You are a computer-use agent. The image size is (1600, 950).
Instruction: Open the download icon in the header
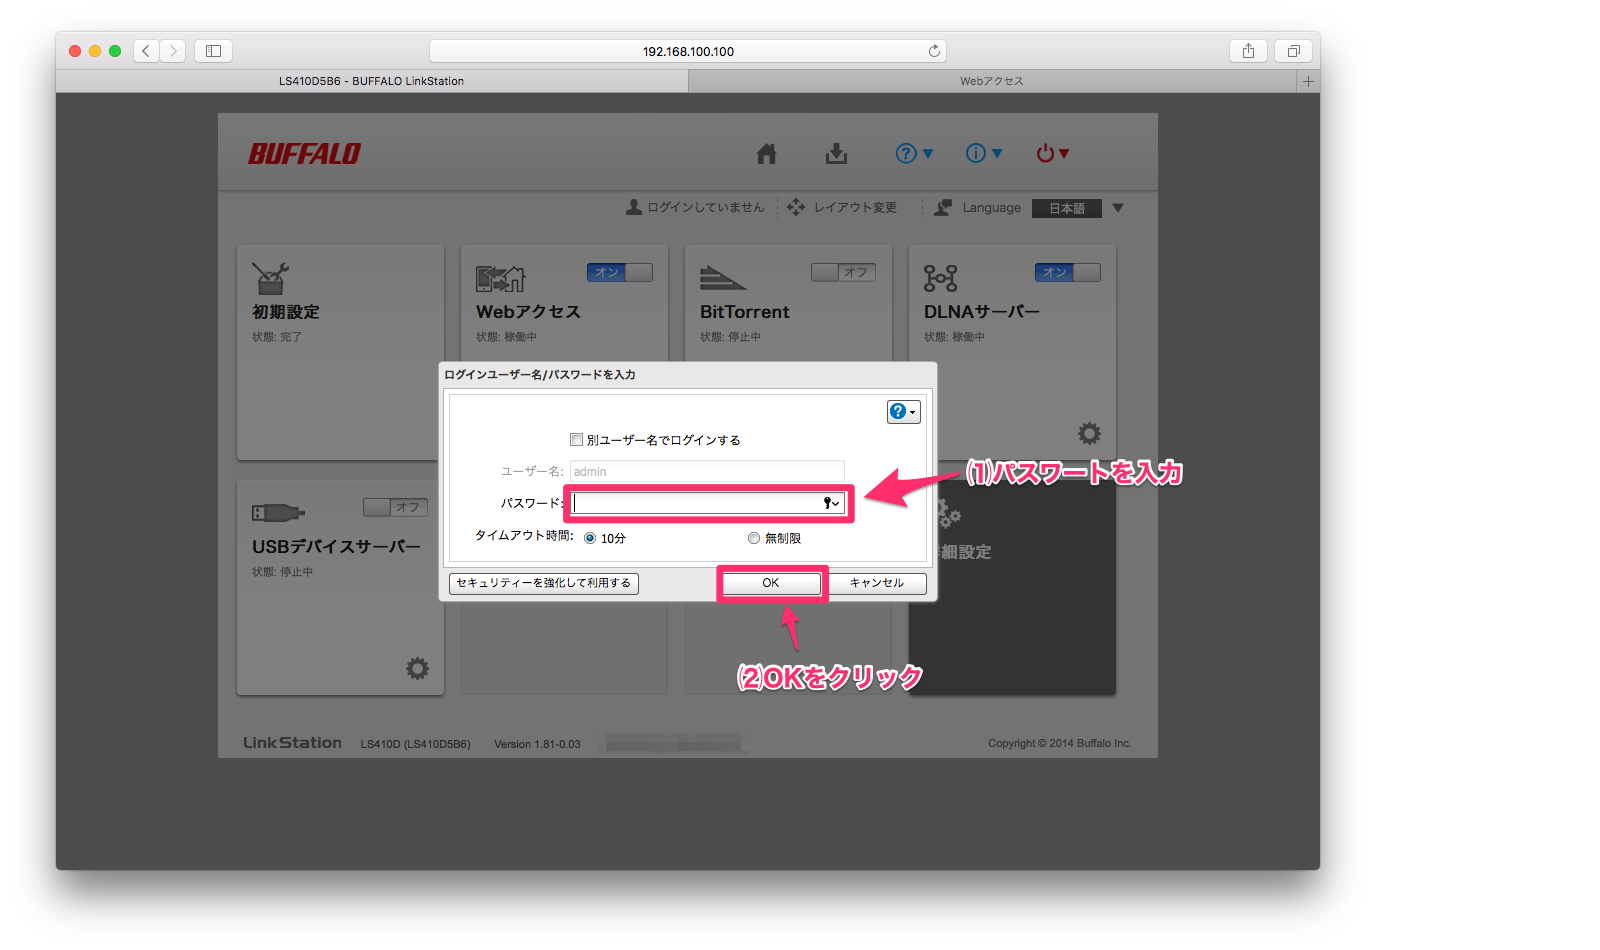click(x=836, y=153)
